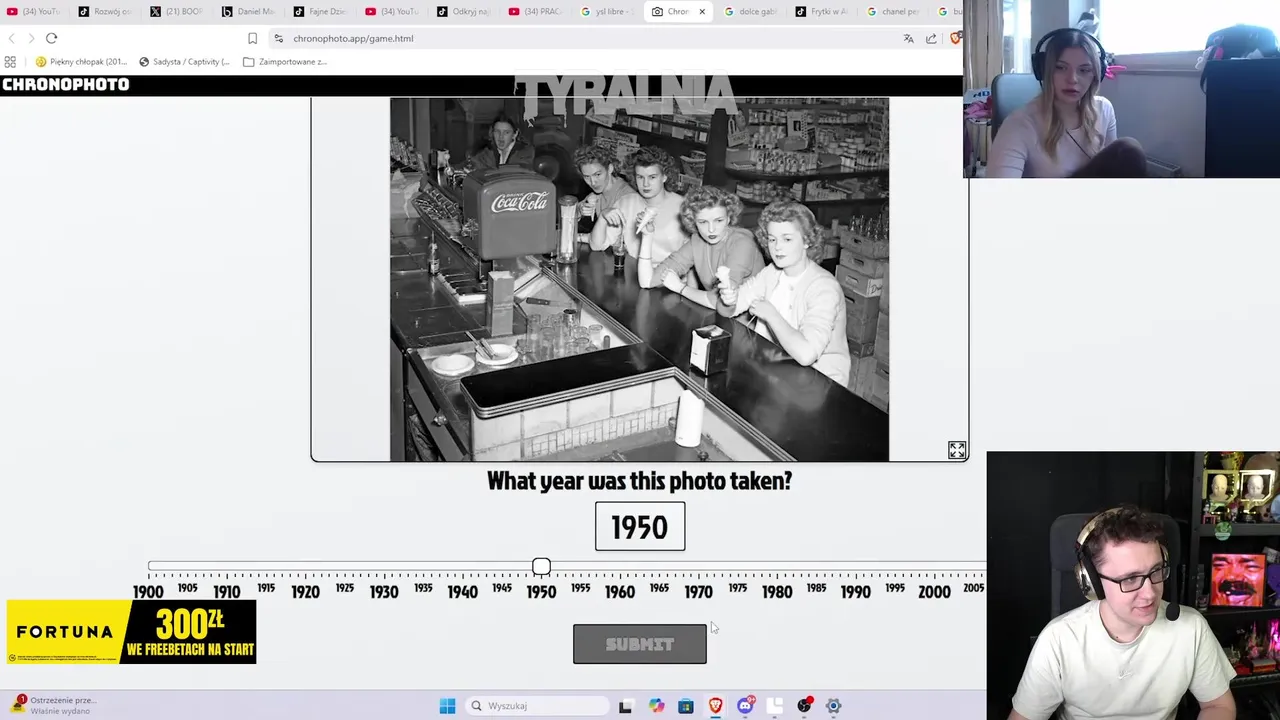Screen dimensions: 1280x720
Task: Open the white app icon beside Discord
Action: point(775,706)
